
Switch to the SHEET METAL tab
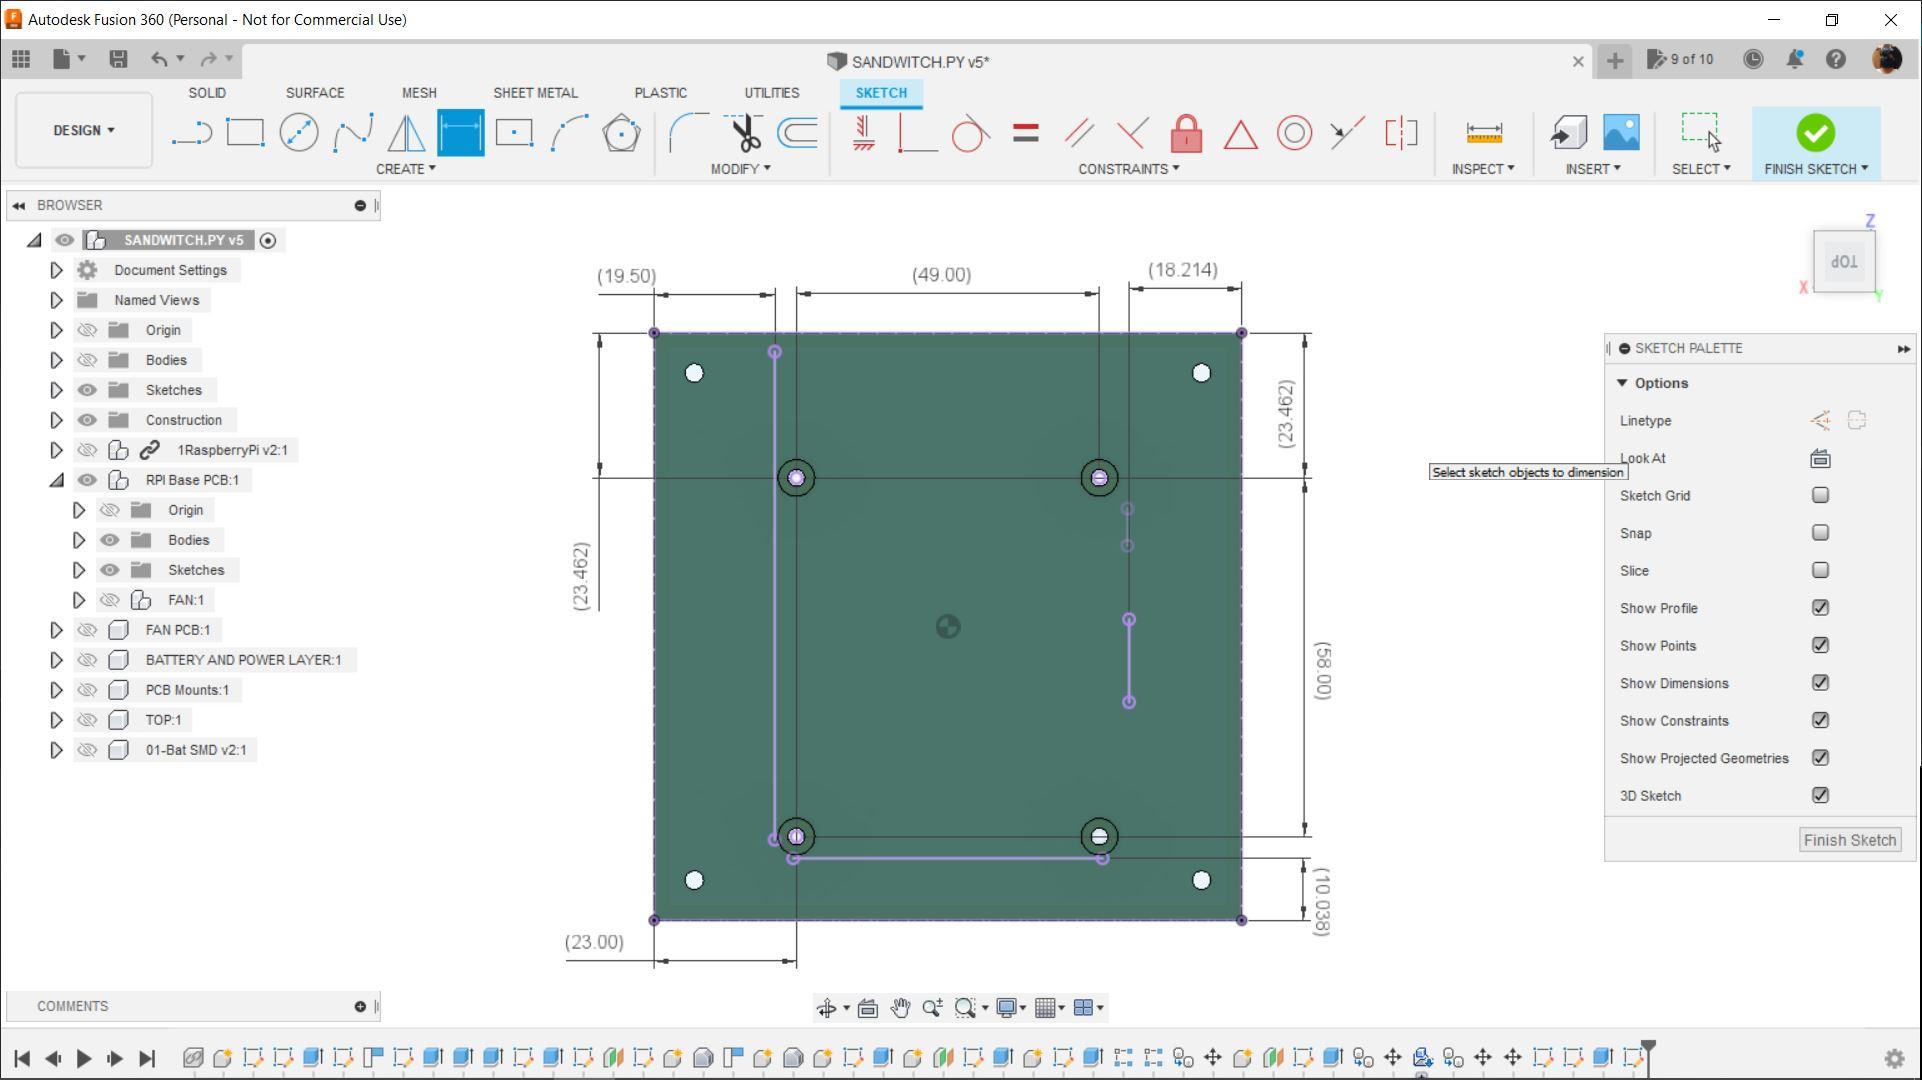535,93
